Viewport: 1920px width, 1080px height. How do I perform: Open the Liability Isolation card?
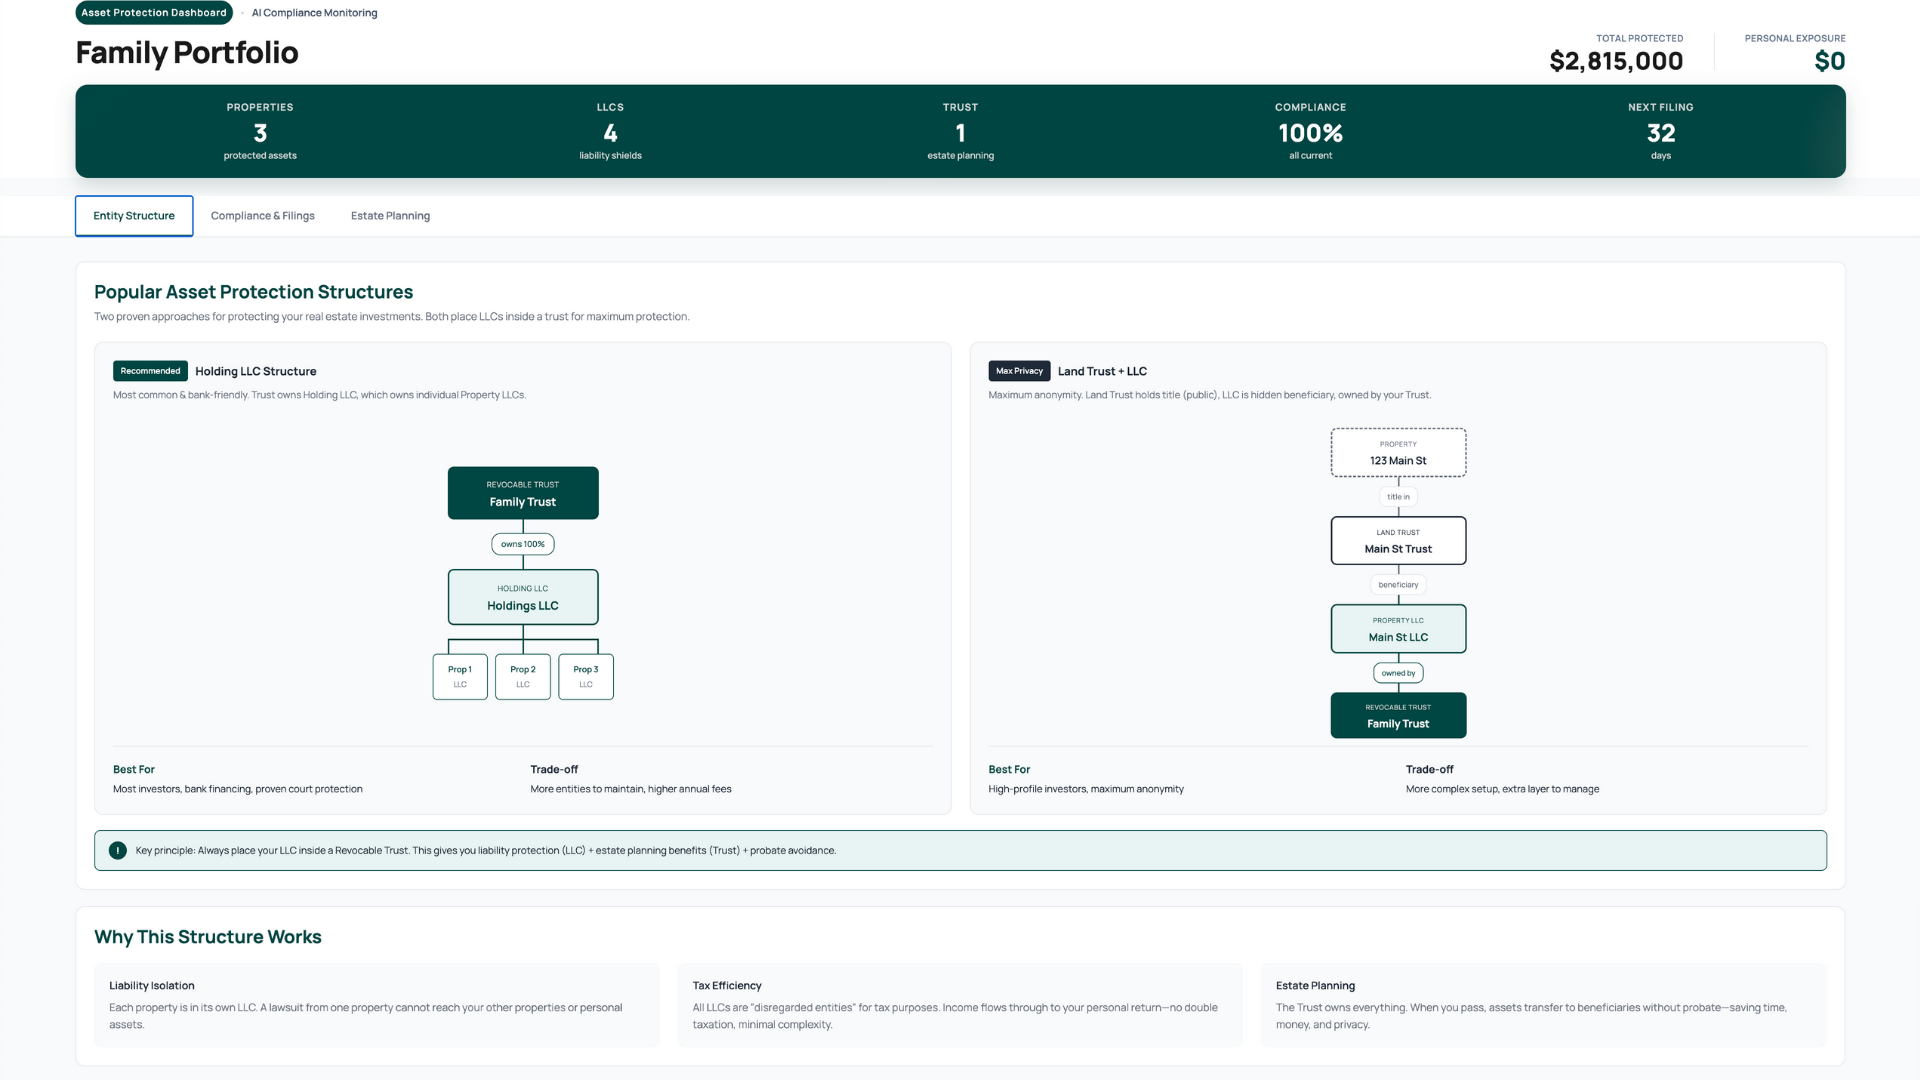[x=377, y=1005]
